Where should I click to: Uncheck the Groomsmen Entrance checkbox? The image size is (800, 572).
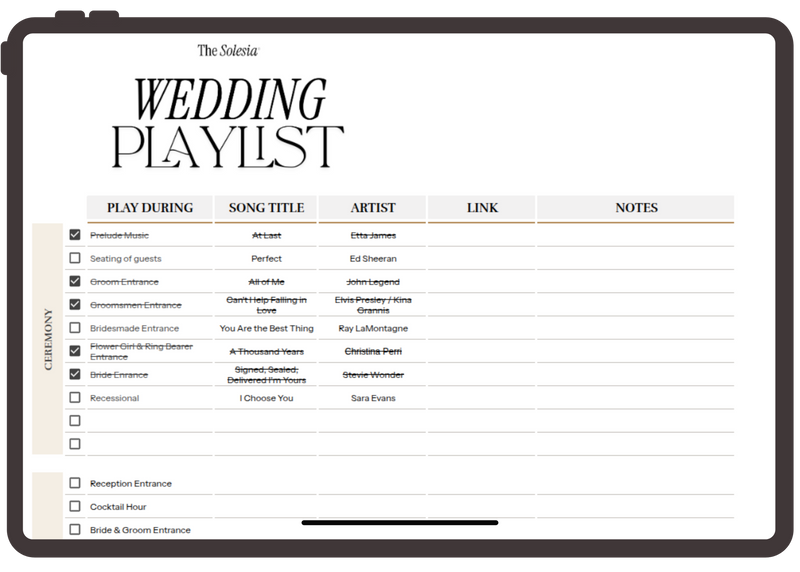tap(75, 305)
